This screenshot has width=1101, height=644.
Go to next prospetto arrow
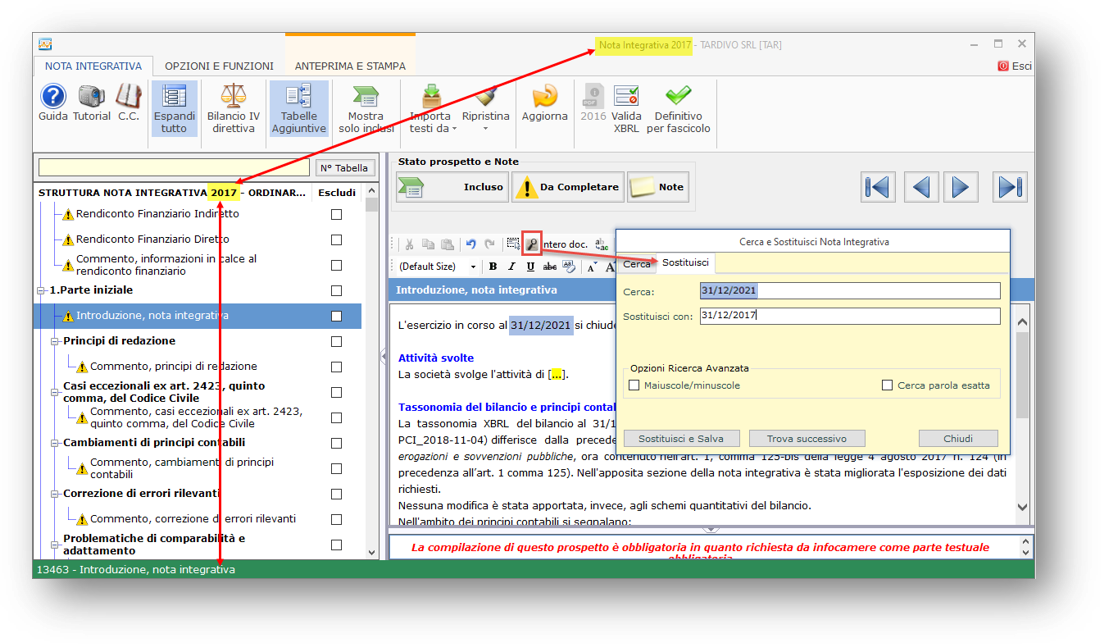coord(961,187)
